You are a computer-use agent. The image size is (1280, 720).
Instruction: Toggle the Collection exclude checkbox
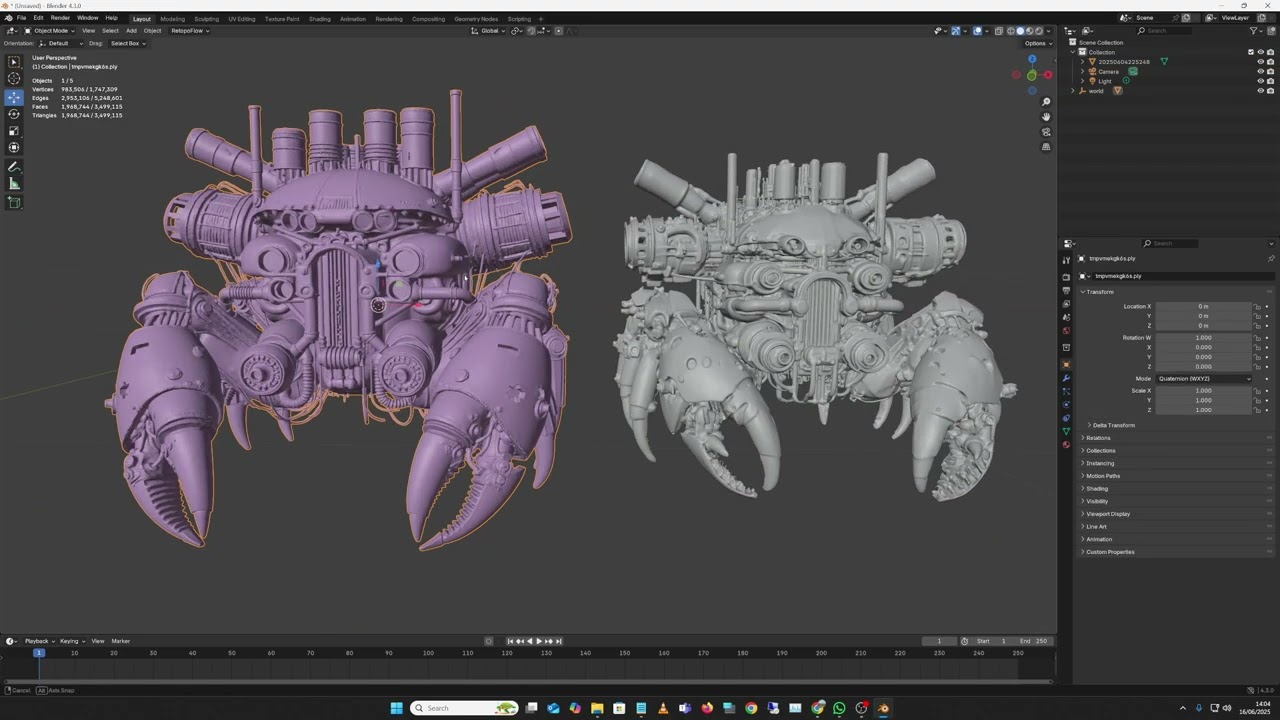(1250, 52)
